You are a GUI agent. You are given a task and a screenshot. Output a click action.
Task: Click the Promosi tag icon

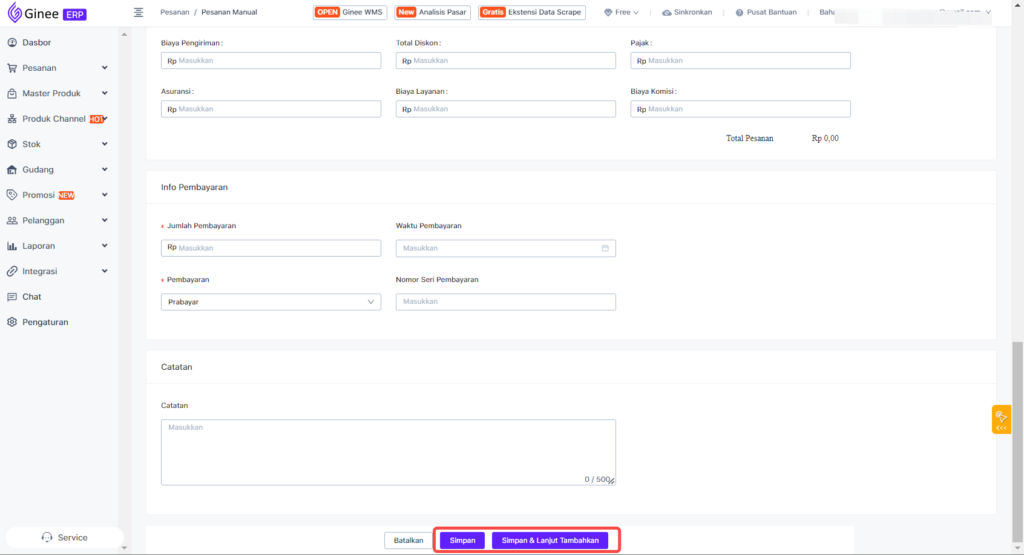click(x=12, y=195)
